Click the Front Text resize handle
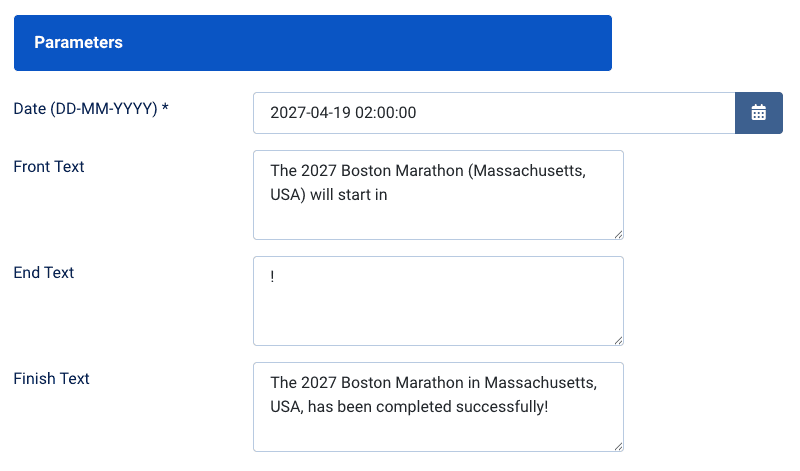This screenshot has width=800, height=471. pyautogui.click(x=618, y=234)
